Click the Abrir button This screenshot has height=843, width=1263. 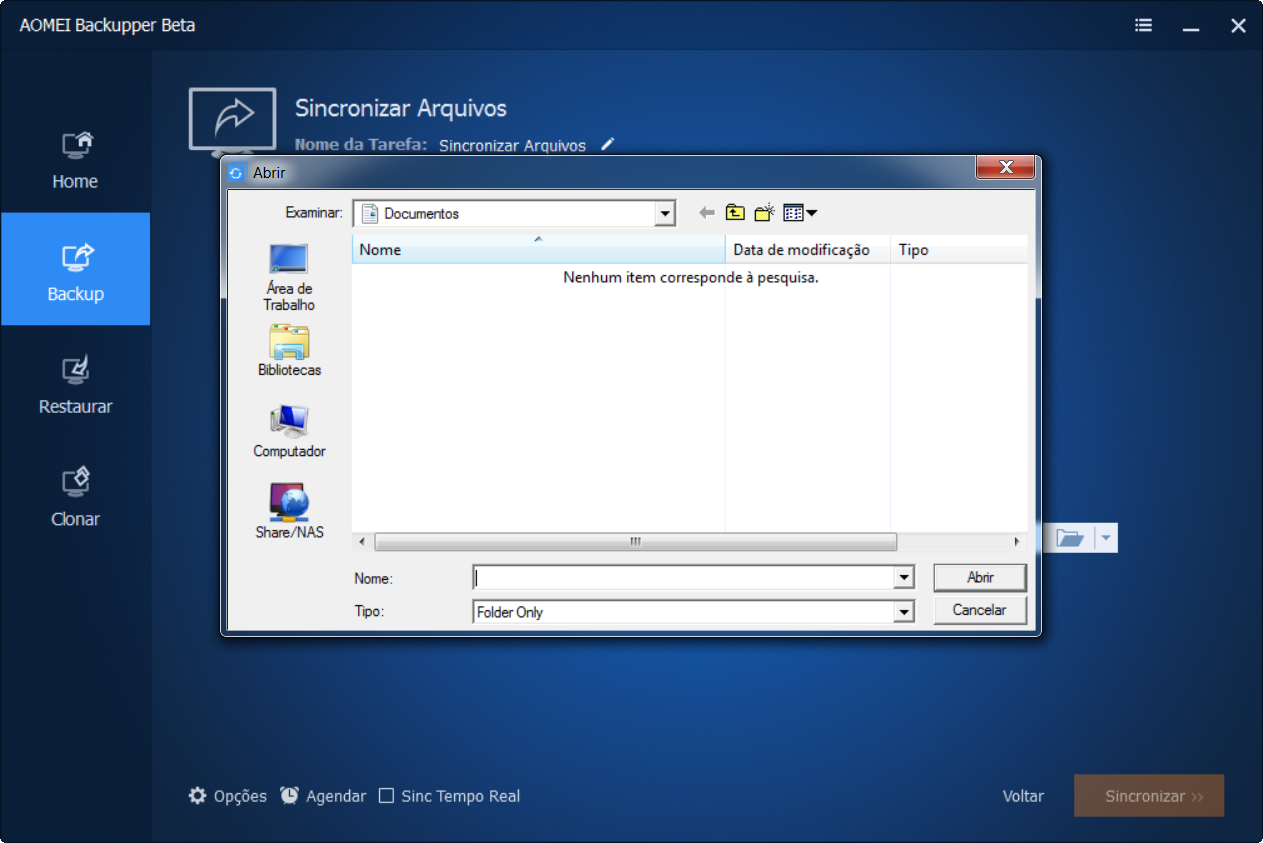click(980, 577)
